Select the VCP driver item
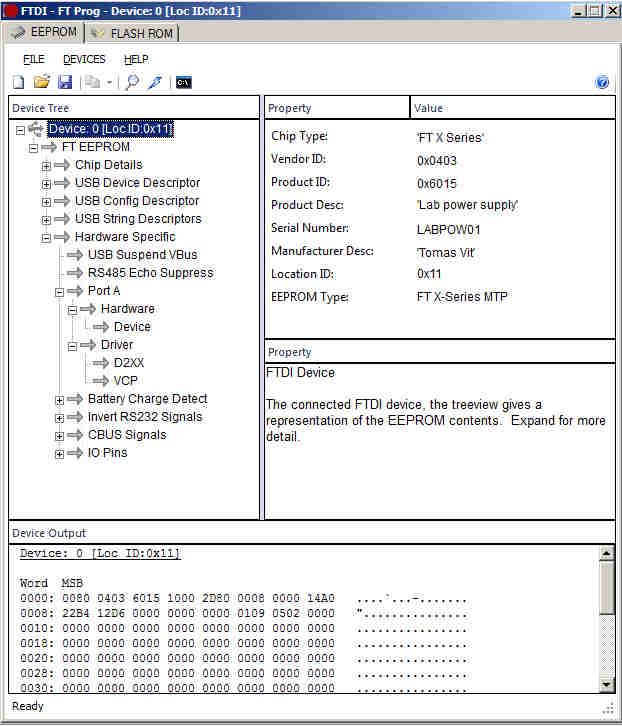This screenshot has width=622, height=726. click(x=126, y=381)
